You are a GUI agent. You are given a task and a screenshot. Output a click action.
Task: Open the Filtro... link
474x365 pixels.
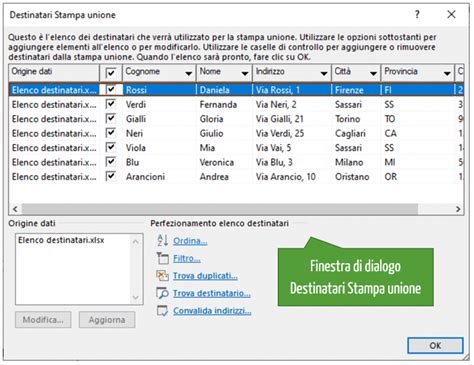pyautogui.click(x=187, y=258)
